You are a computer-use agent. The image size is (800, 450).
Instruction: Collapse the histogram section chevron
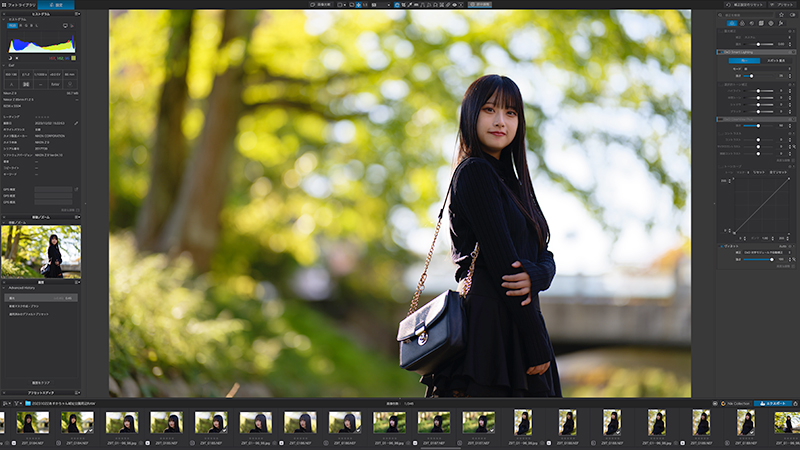point(4,19)
